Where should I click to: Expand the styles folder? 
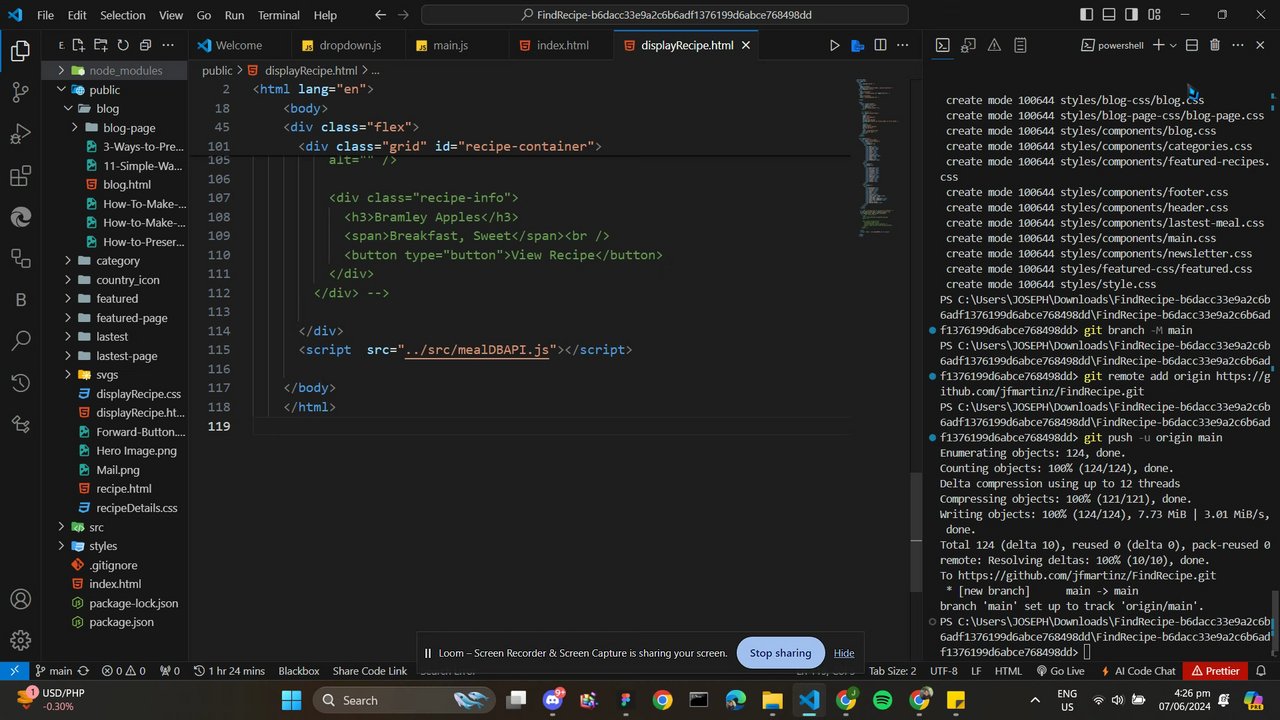coord(115,546)
